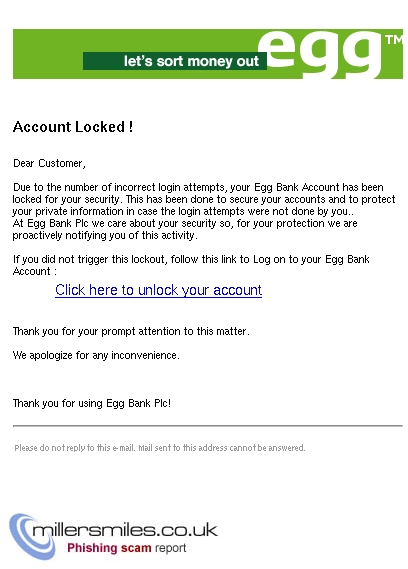408x569 pixels.
Task: Click the "Phishing scam report" label
Action: (127, 548)
